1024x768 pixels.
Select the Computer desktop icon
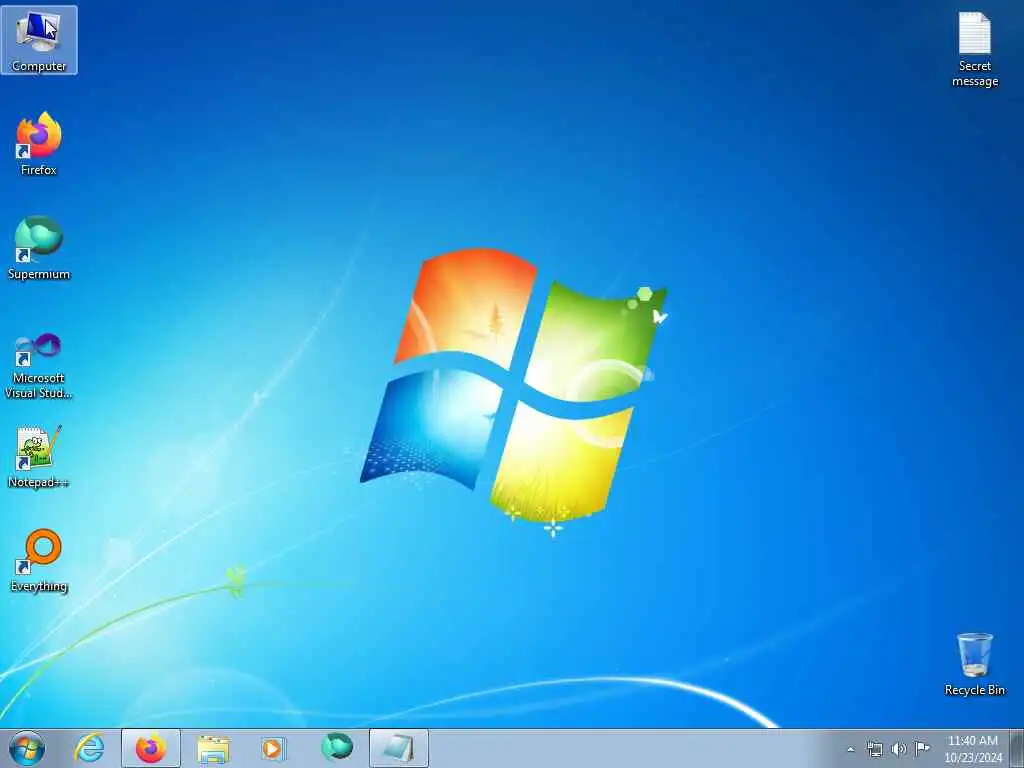point(39,40)
